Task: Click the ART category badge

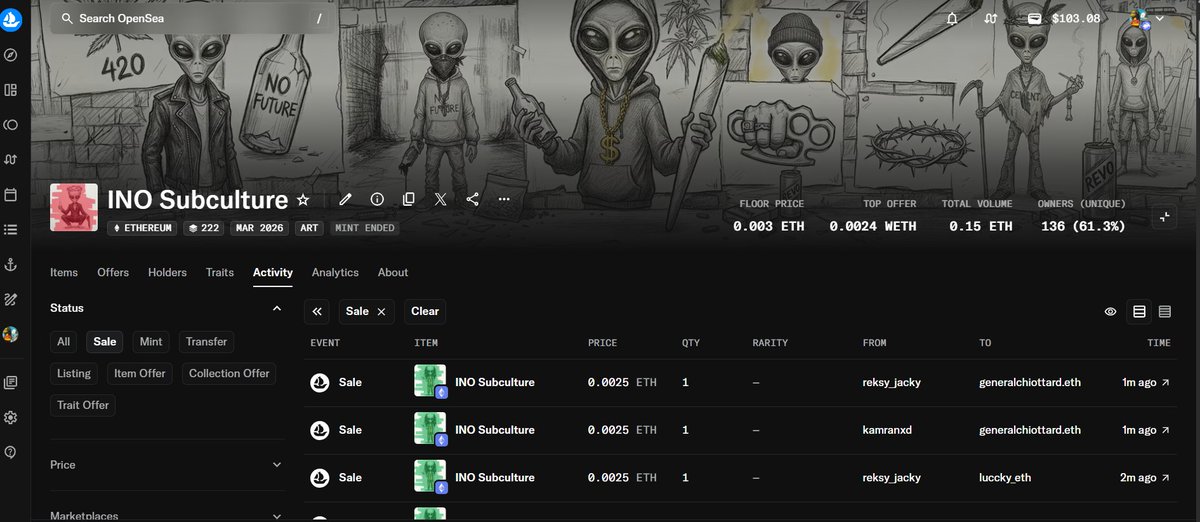Action: [310, 228]
